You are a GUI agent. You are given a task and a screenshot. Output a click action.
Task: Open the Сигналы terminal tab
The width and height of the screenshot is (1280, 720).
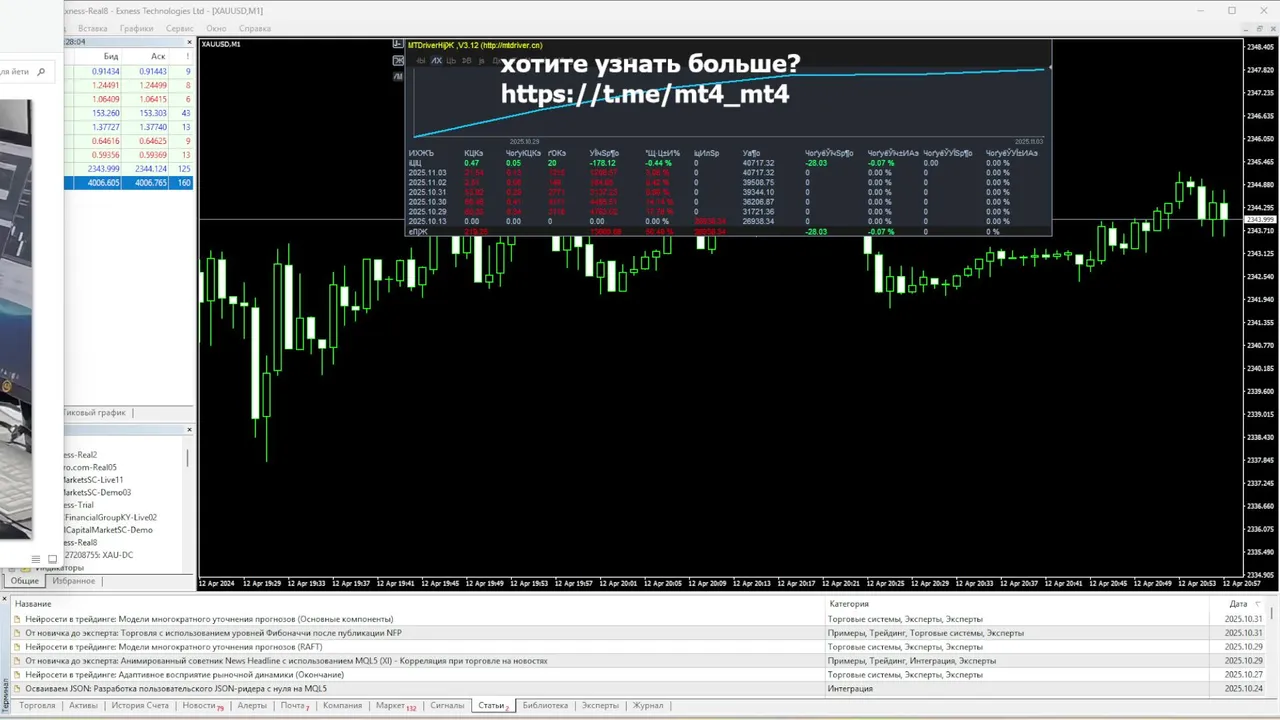(447, 706)
